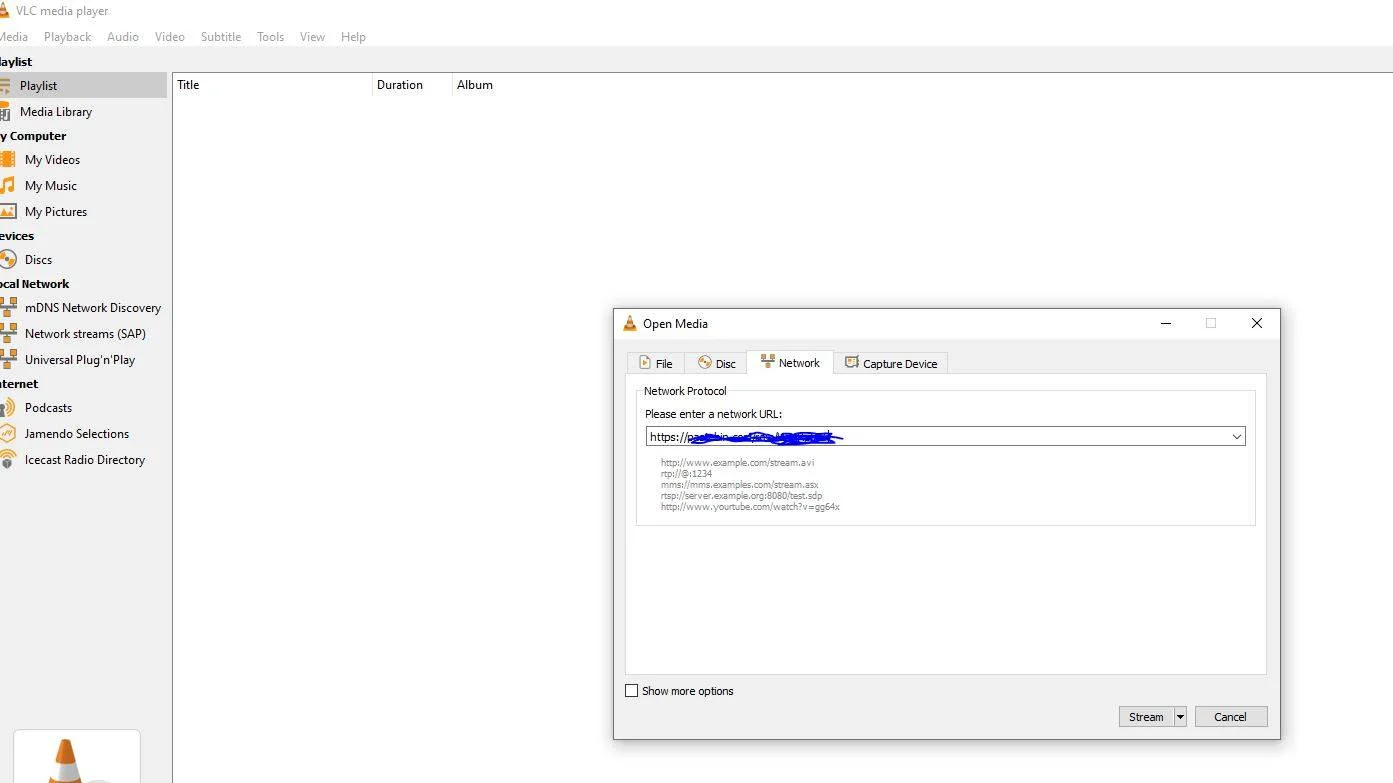Open the Subtitle menu
Image resolution: width=1393 pixels, height=783 pixels.
pos(221,37)
